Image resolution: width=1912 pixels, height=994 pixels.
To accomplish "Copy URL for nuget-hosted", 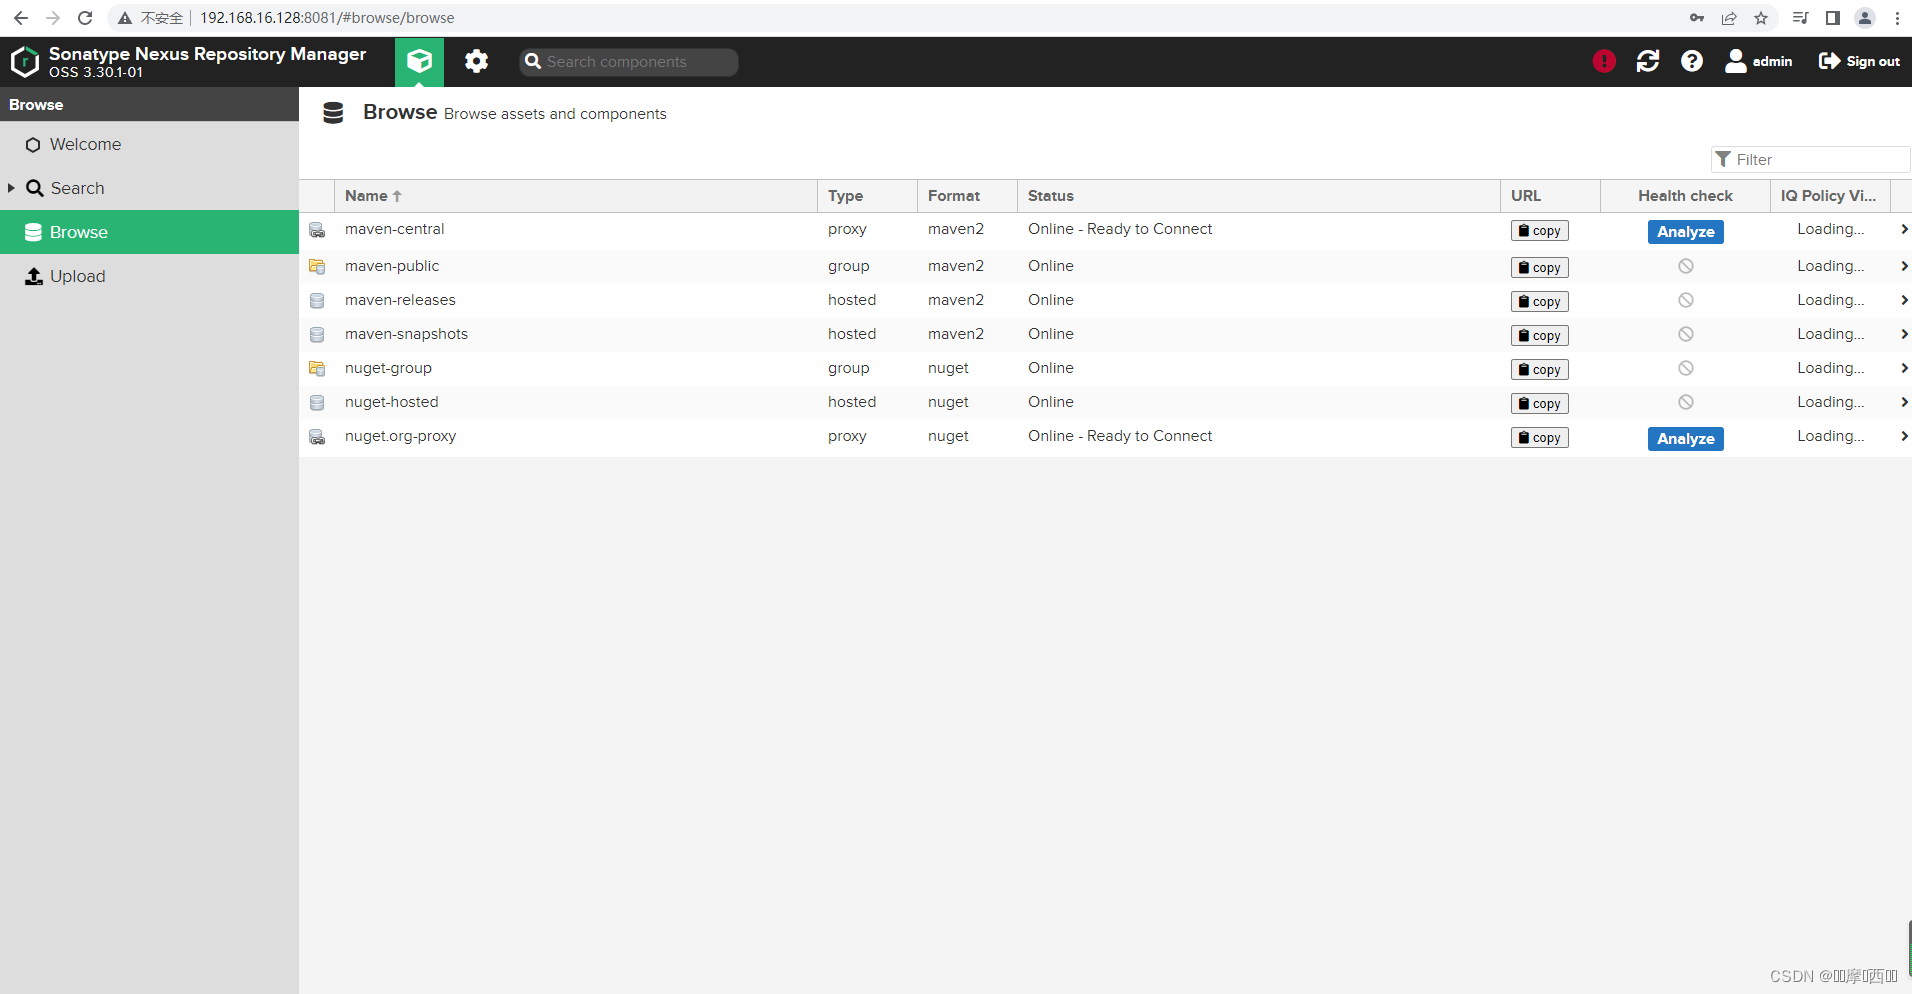I will 1539,404.
